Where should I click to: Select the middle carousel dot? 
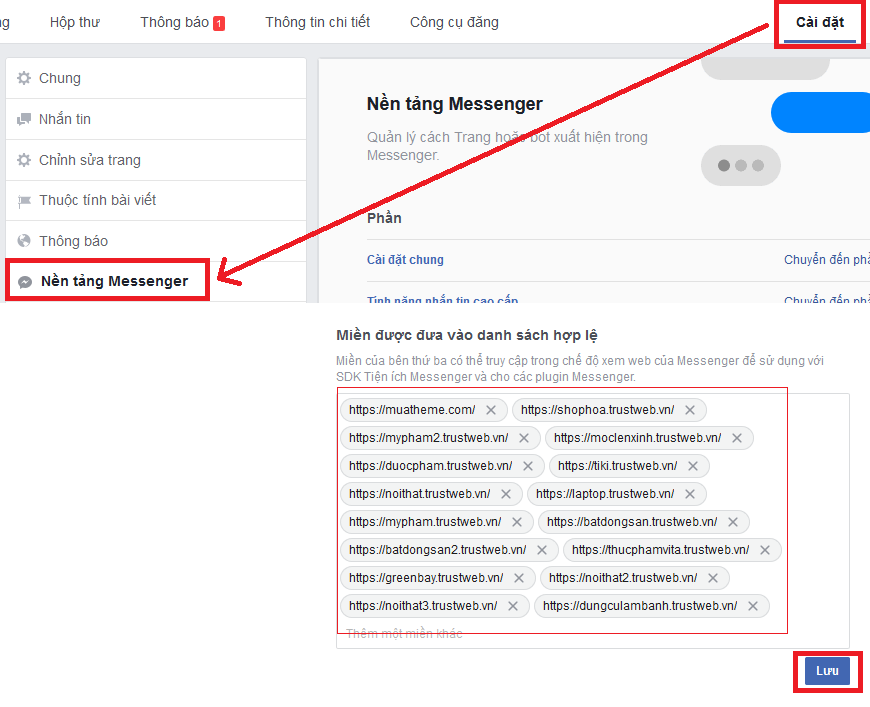click(740, 165)
